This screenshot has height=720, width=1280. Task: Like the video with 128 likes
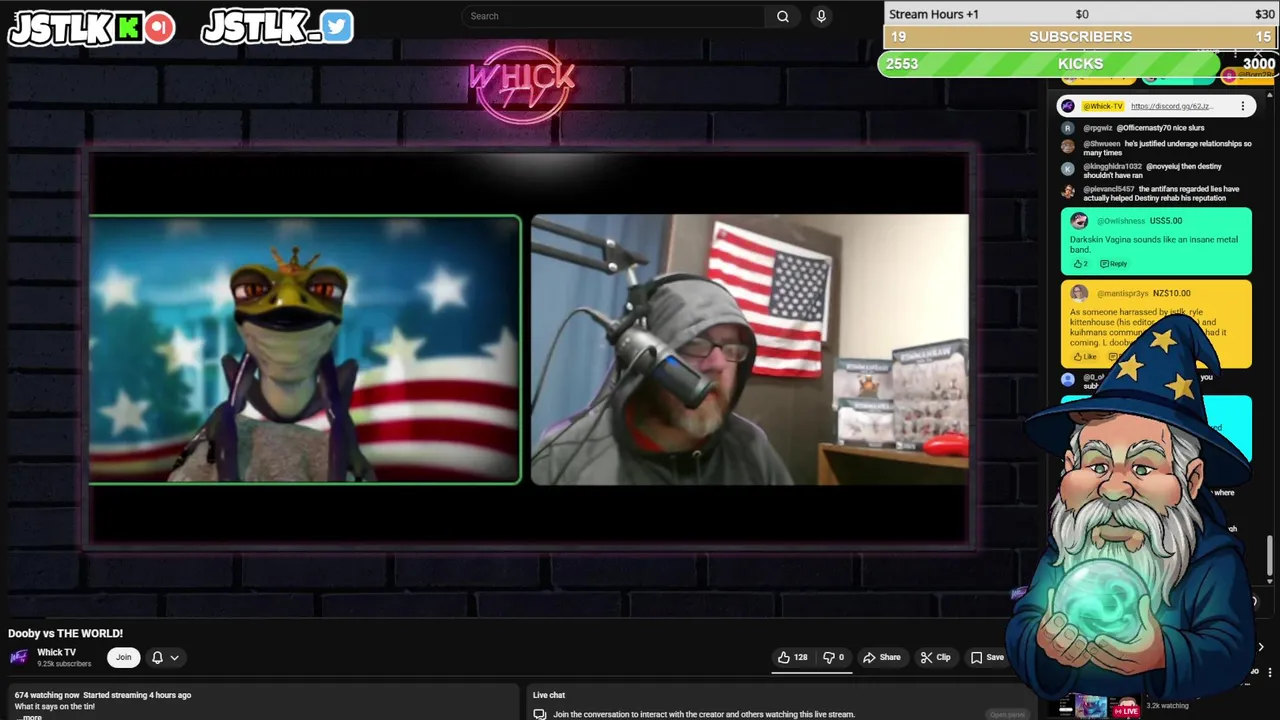click(793, 657)
